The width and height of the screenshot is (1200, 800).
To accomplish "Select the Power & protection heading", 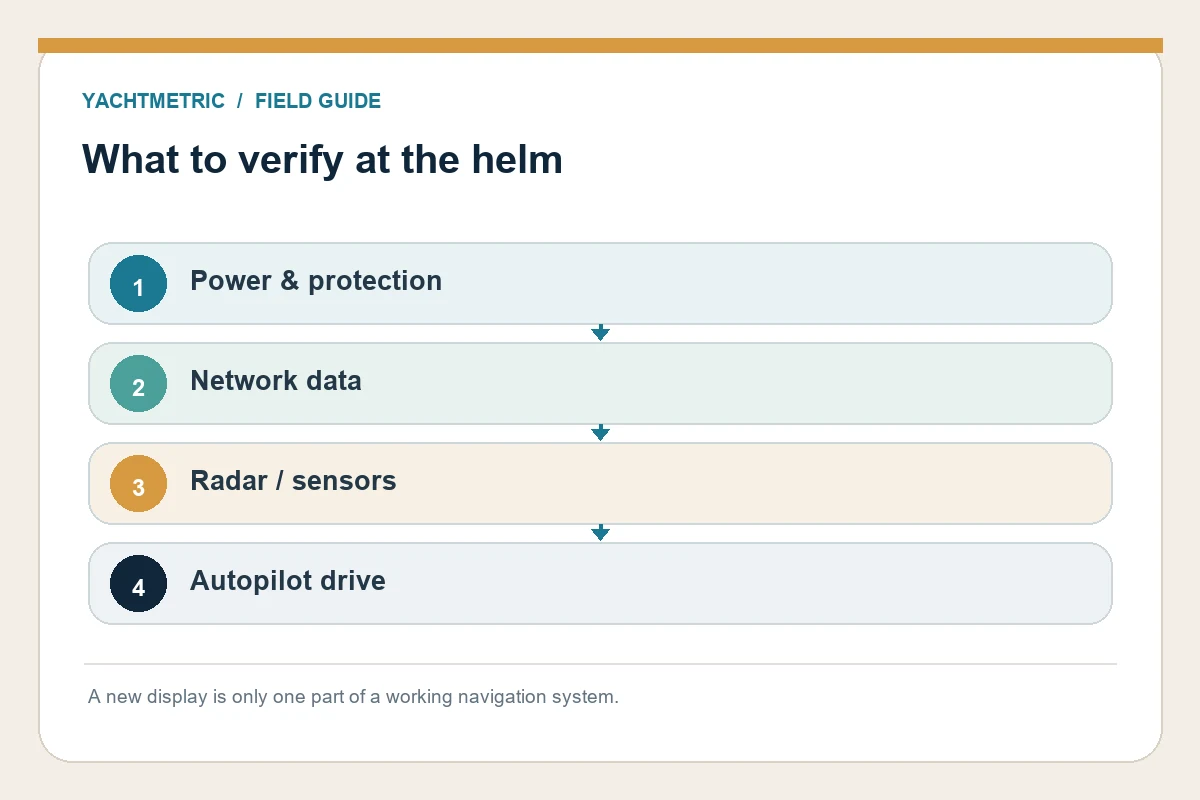I will click(x=316, y=281).
